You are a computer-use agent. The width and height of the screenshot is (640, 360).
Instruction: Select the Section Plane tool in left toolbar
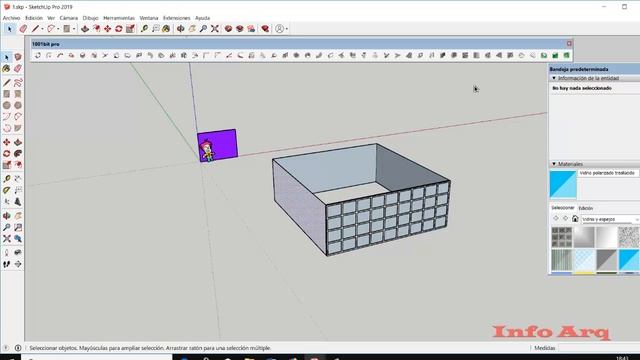pos(18,264)
